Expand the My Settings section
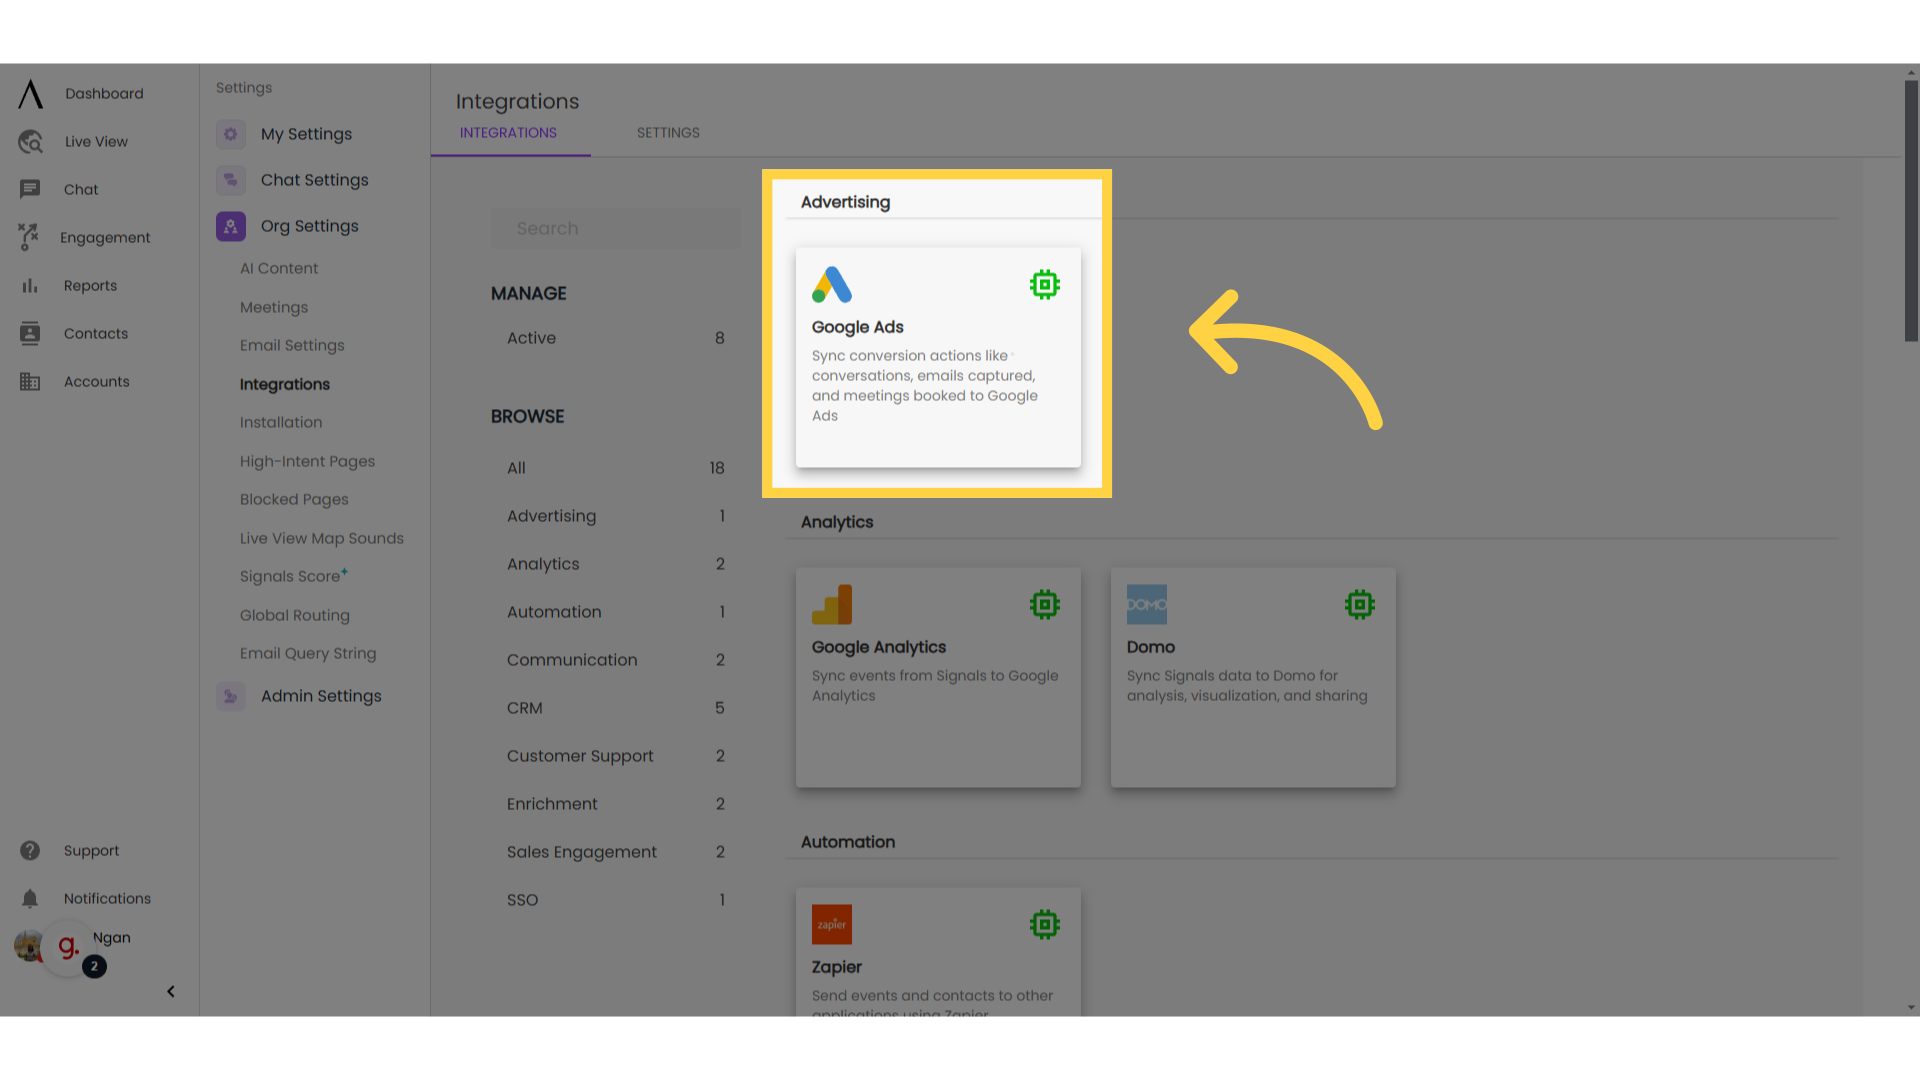The width and height of the screenshot is (1920, 1080). point(306,134)
